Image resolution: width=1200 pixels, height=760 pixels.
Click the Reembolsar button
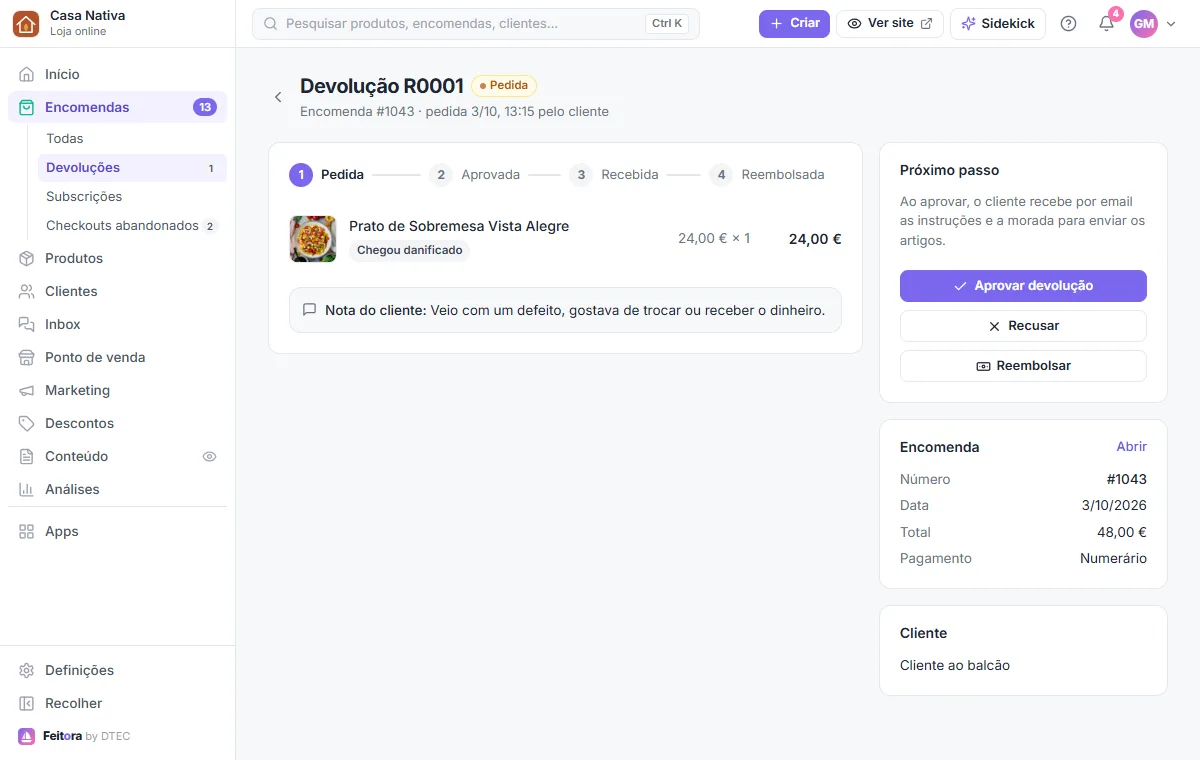click(x=1023, y=366)
